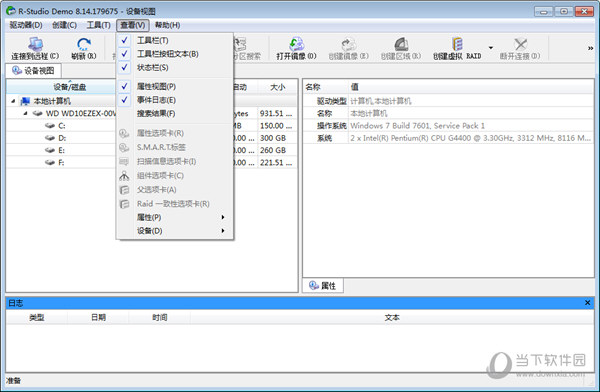600x392 pixels.
Task: Select the Intel Pentium CPU G4400 value
Action: [470, 138]
